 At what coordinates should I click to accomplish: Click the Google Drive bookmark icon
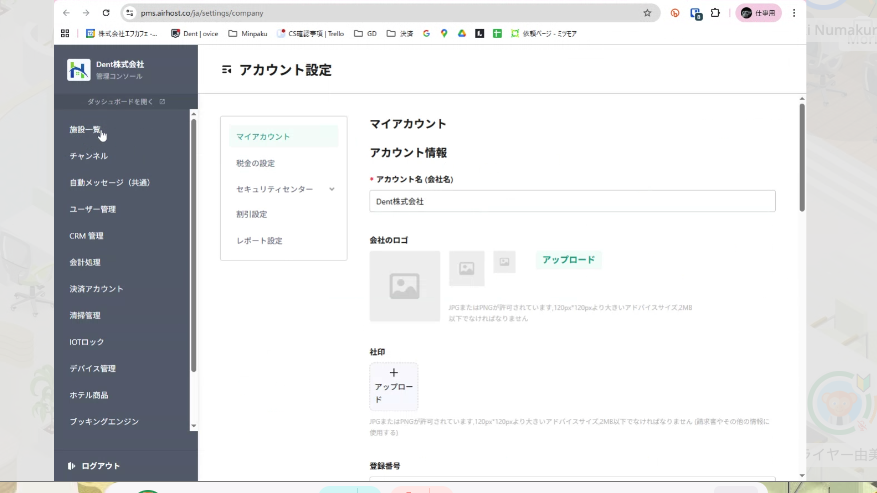(462, 33)
